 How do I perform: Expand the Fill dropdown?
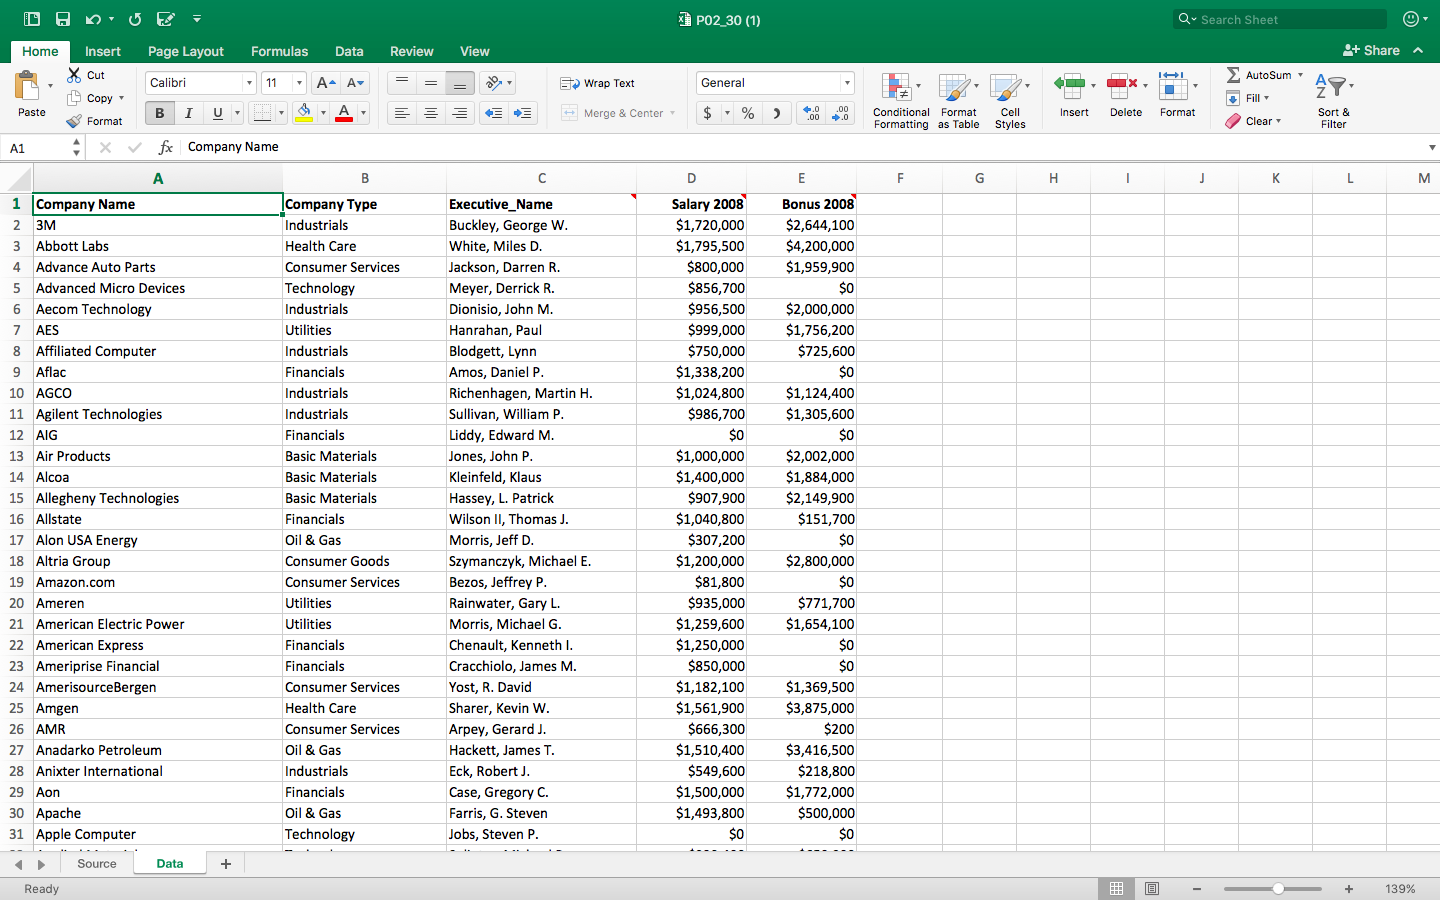(1266, 98)
